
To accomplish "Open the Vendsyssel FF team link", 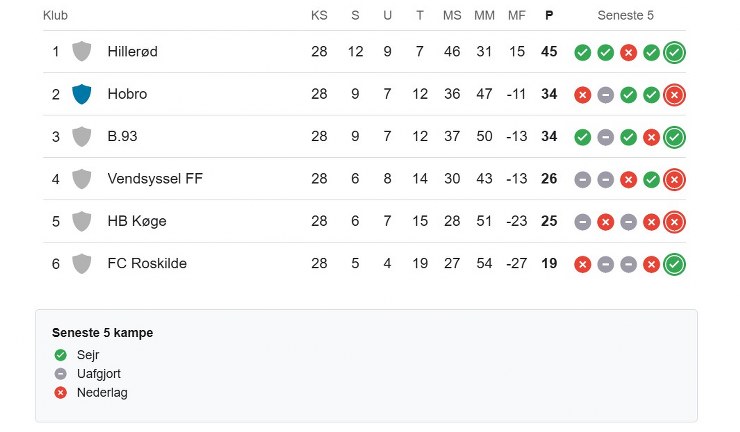I will point(155,179).
